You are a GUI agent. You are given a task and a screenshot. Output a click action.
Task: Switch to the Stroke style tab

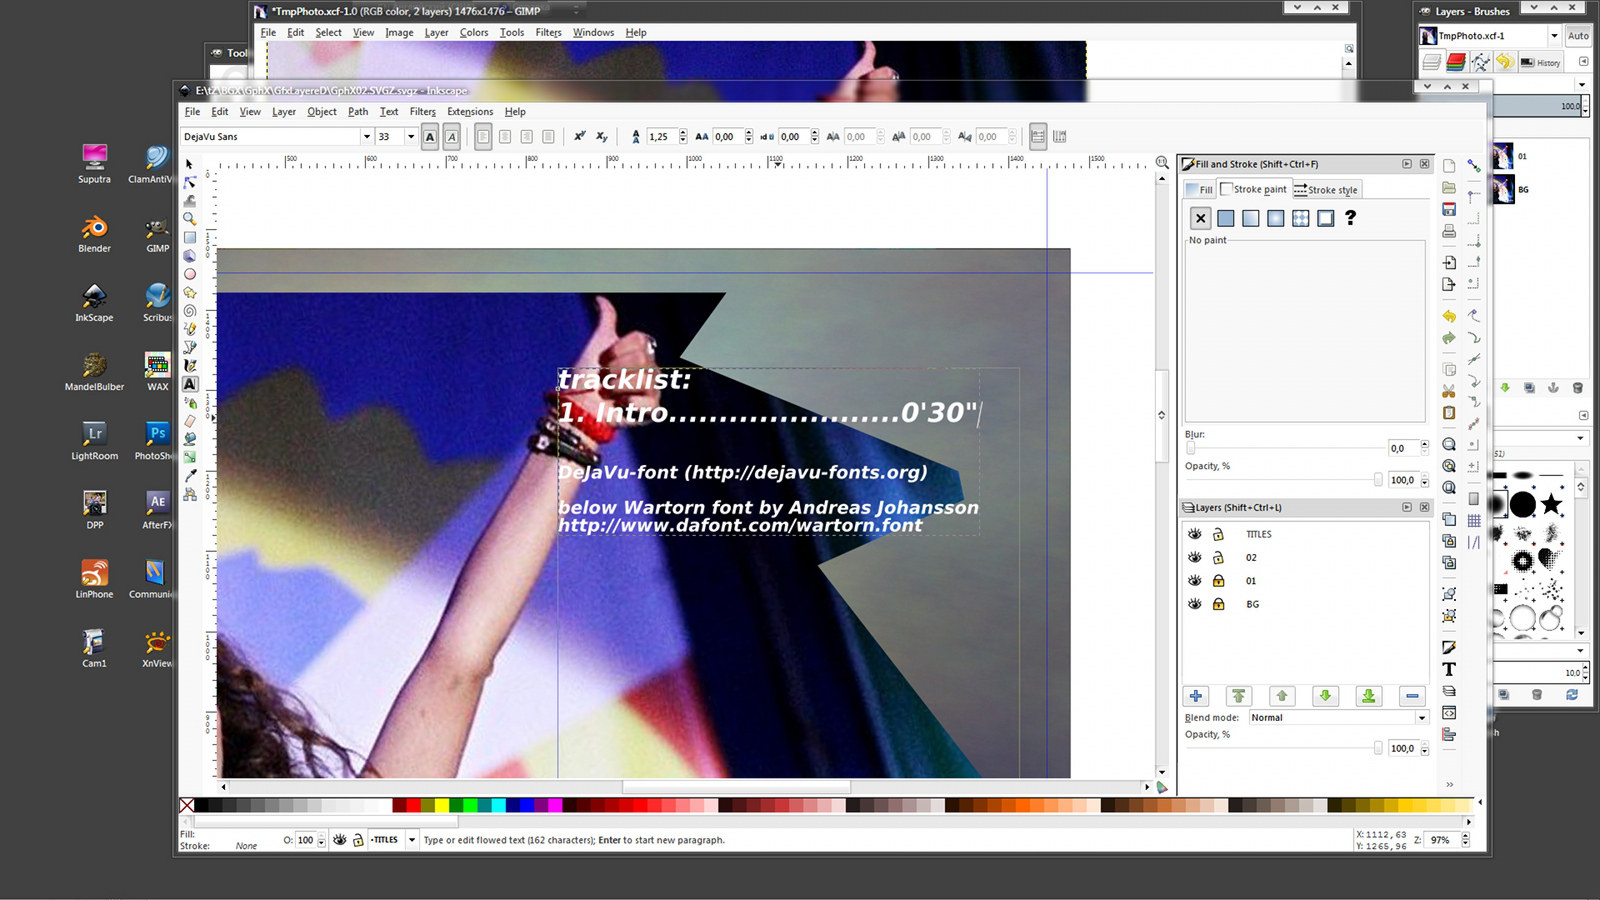pos(1327,190)
